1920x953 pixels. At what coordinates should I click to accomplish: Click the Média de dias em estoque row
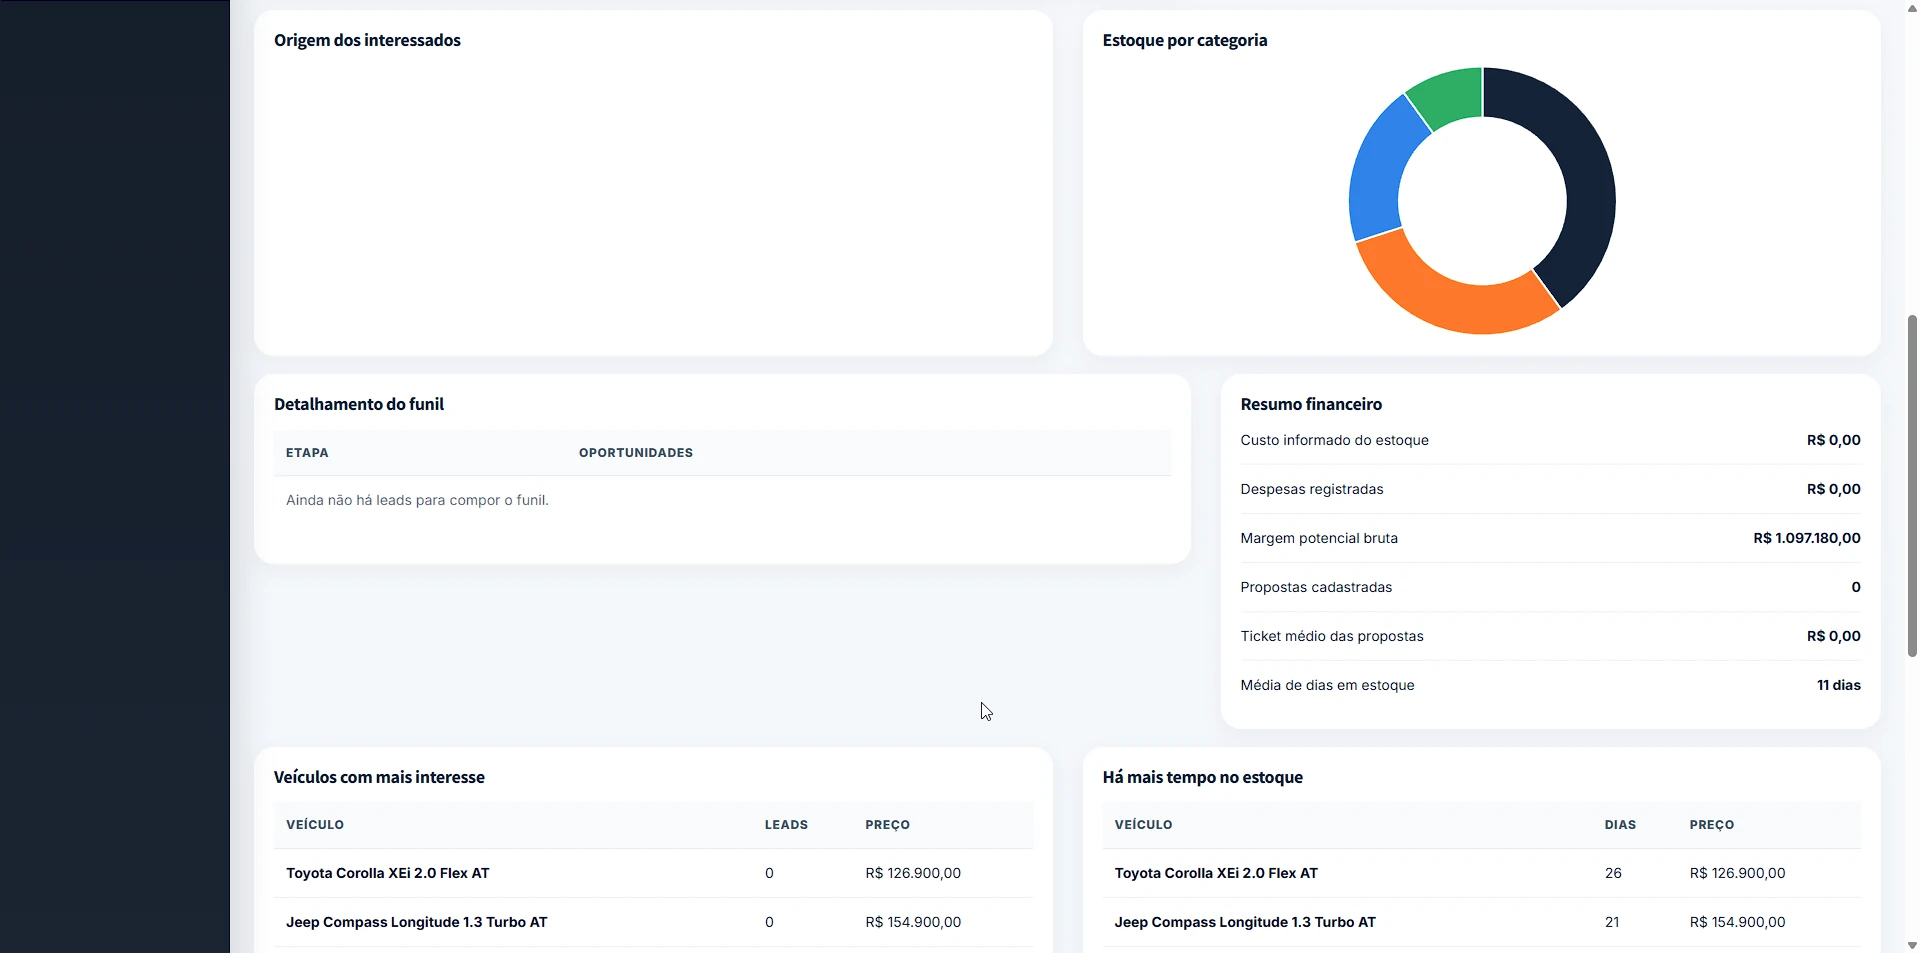(x=1550, y=685)
